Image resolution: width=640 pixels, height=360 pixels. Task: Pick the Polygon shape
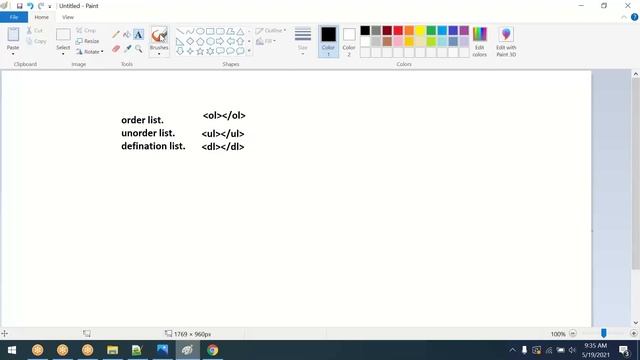(x=230, y=31)
